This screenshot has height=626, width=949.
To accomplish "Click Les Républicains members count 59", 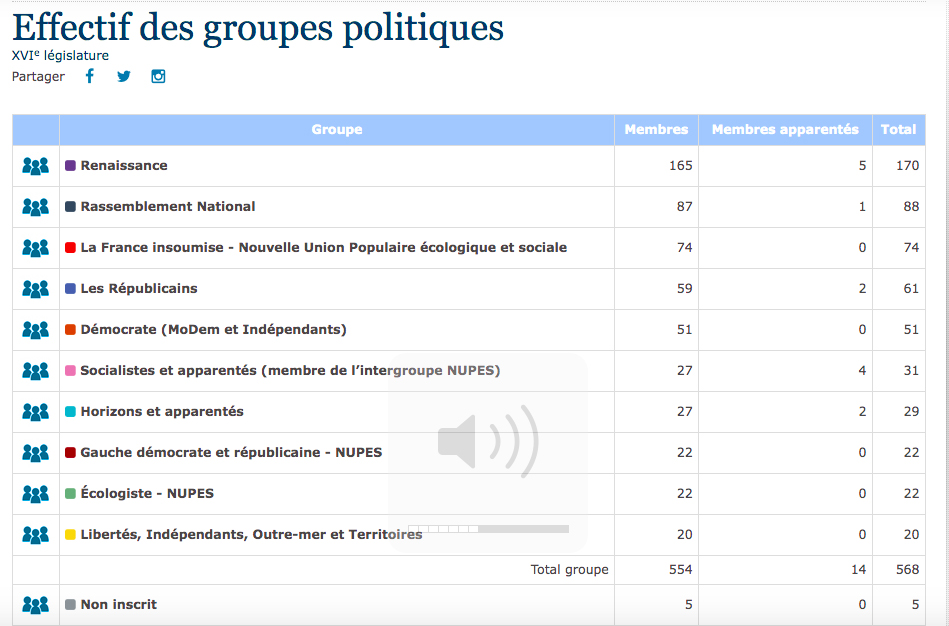I will [x=685, y=288].
